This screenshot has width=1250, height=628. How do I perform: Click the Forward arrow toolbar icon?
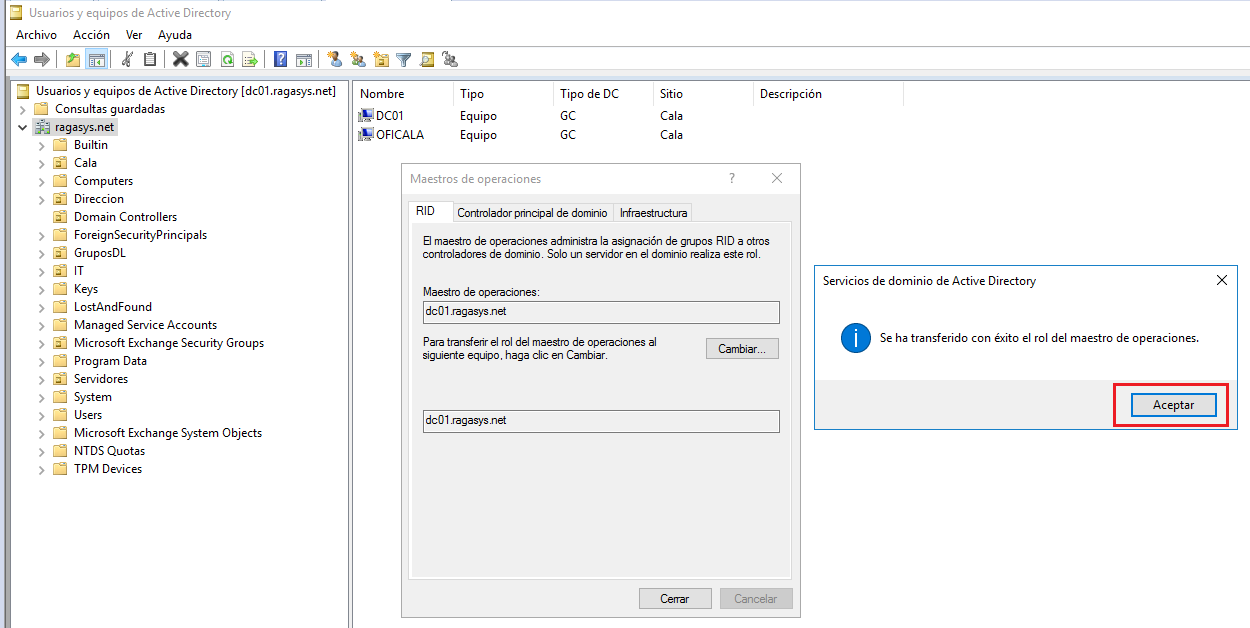42,59
